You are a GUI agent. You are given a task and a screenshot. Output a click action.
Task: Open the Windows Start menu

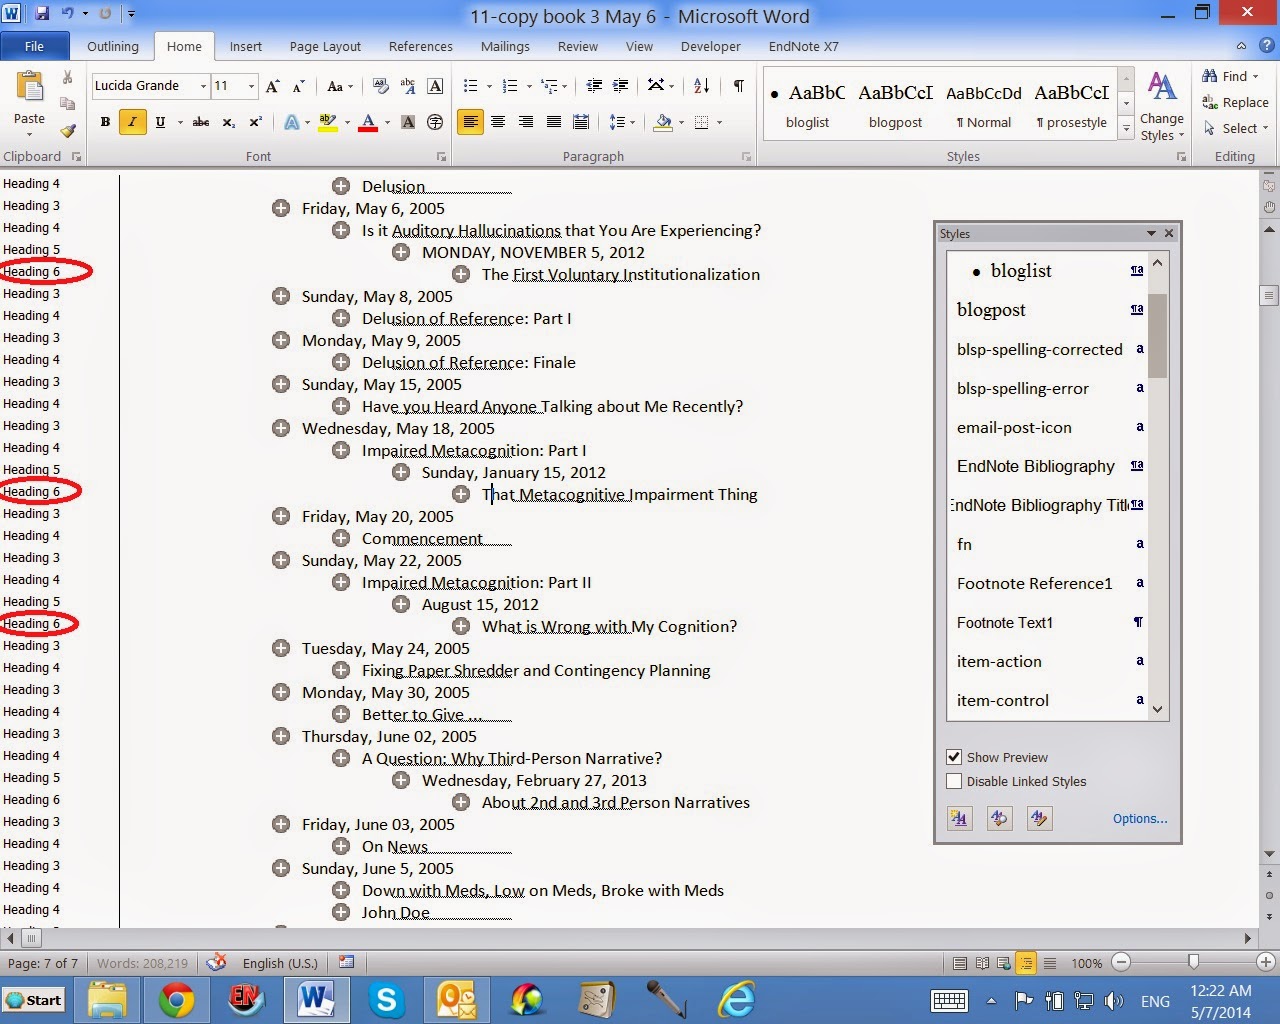pos(34,1000)
